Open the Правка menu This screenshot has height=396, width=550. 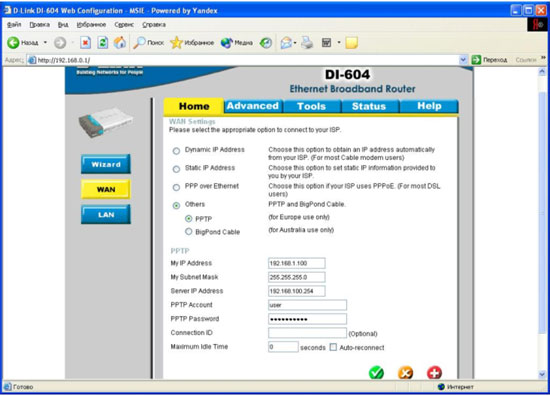[x=39, y=25]
